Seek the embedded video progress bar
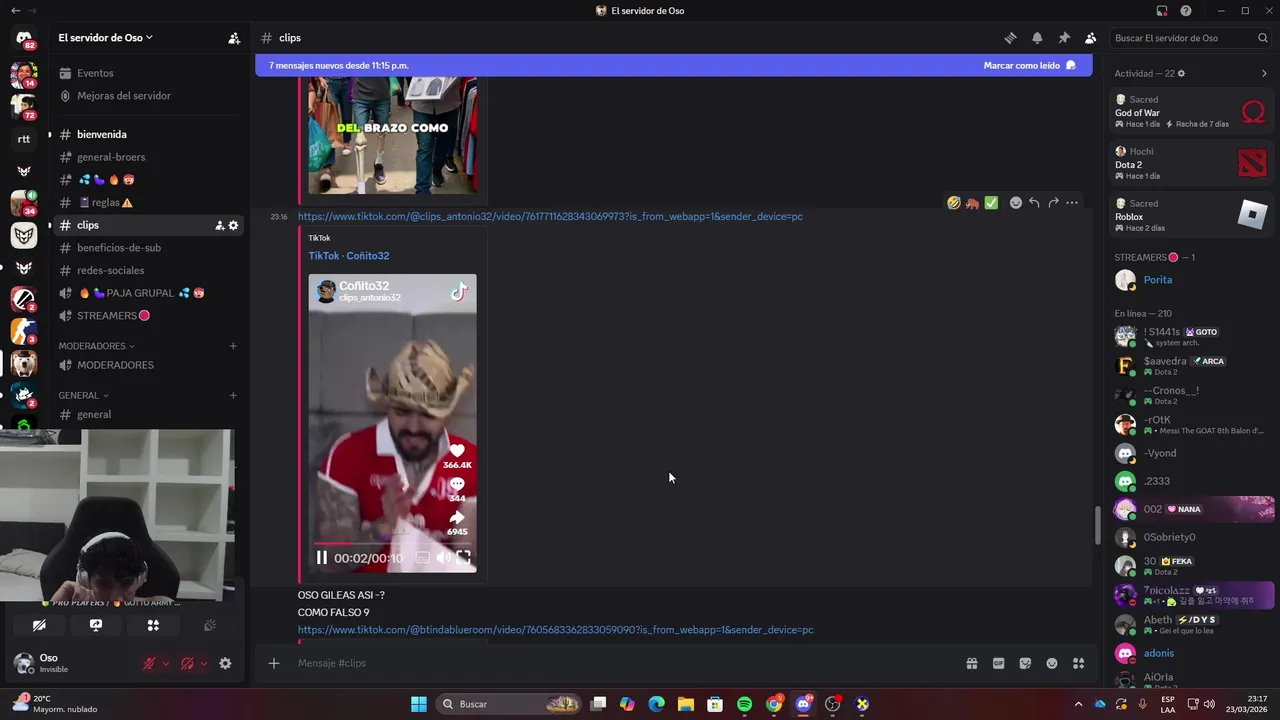 pos(392,544)
